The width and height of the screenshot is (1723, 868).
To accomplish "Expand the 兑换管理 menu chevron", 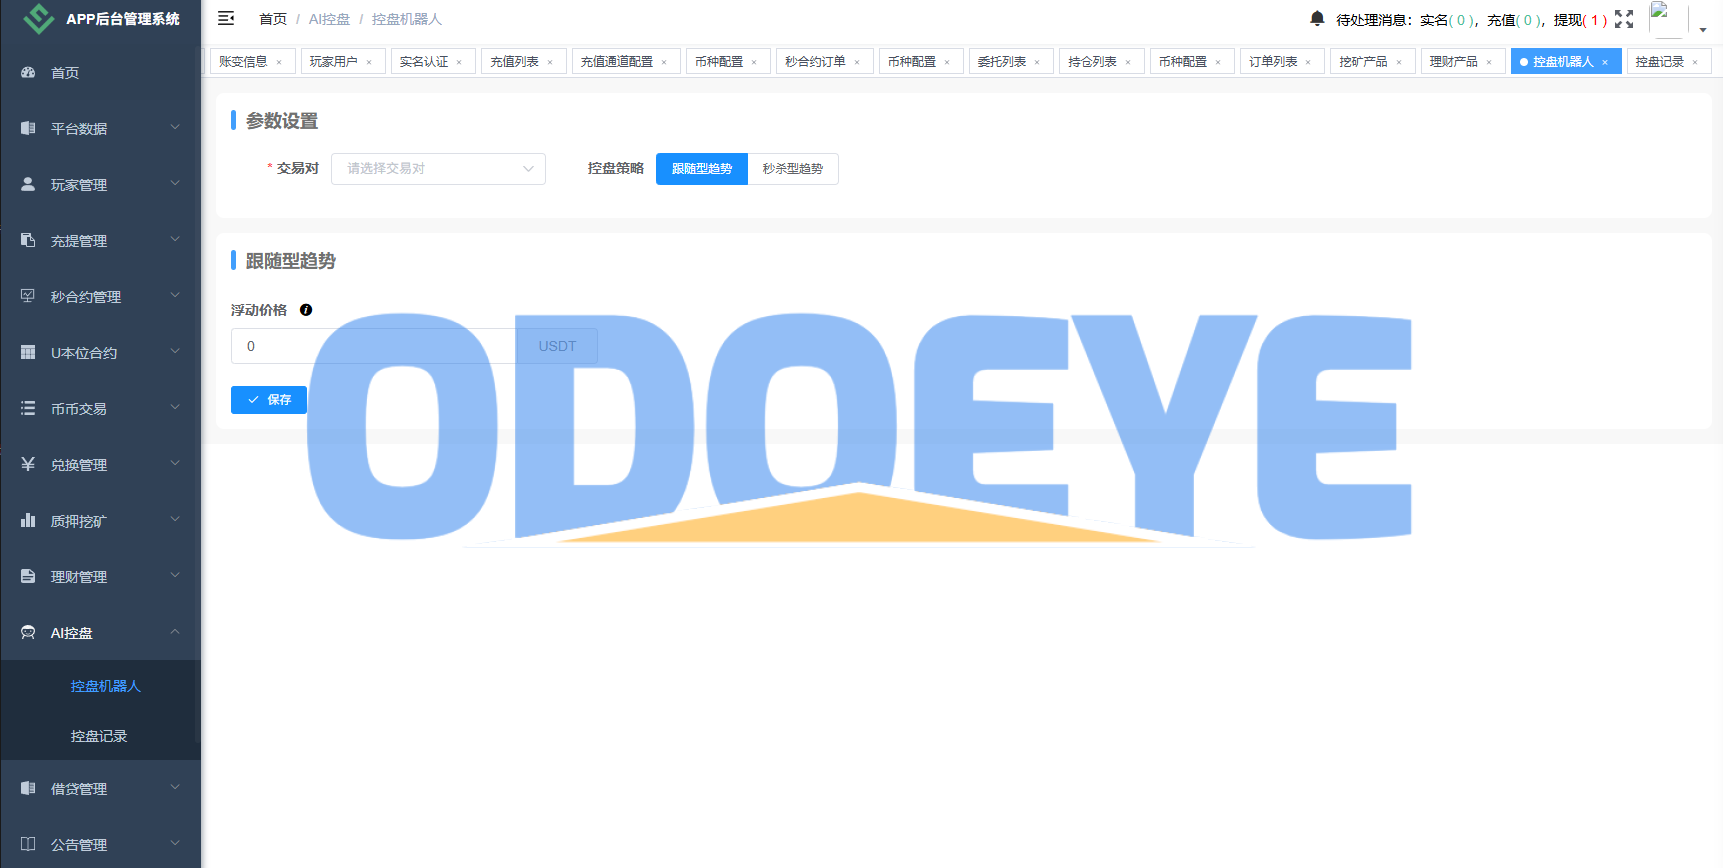I will (175, 463).
